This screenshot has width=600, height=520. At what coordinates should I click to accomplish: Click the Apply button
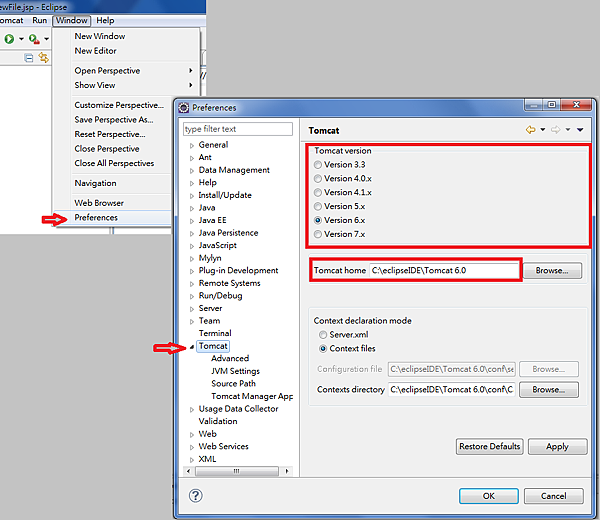(558, 447)
